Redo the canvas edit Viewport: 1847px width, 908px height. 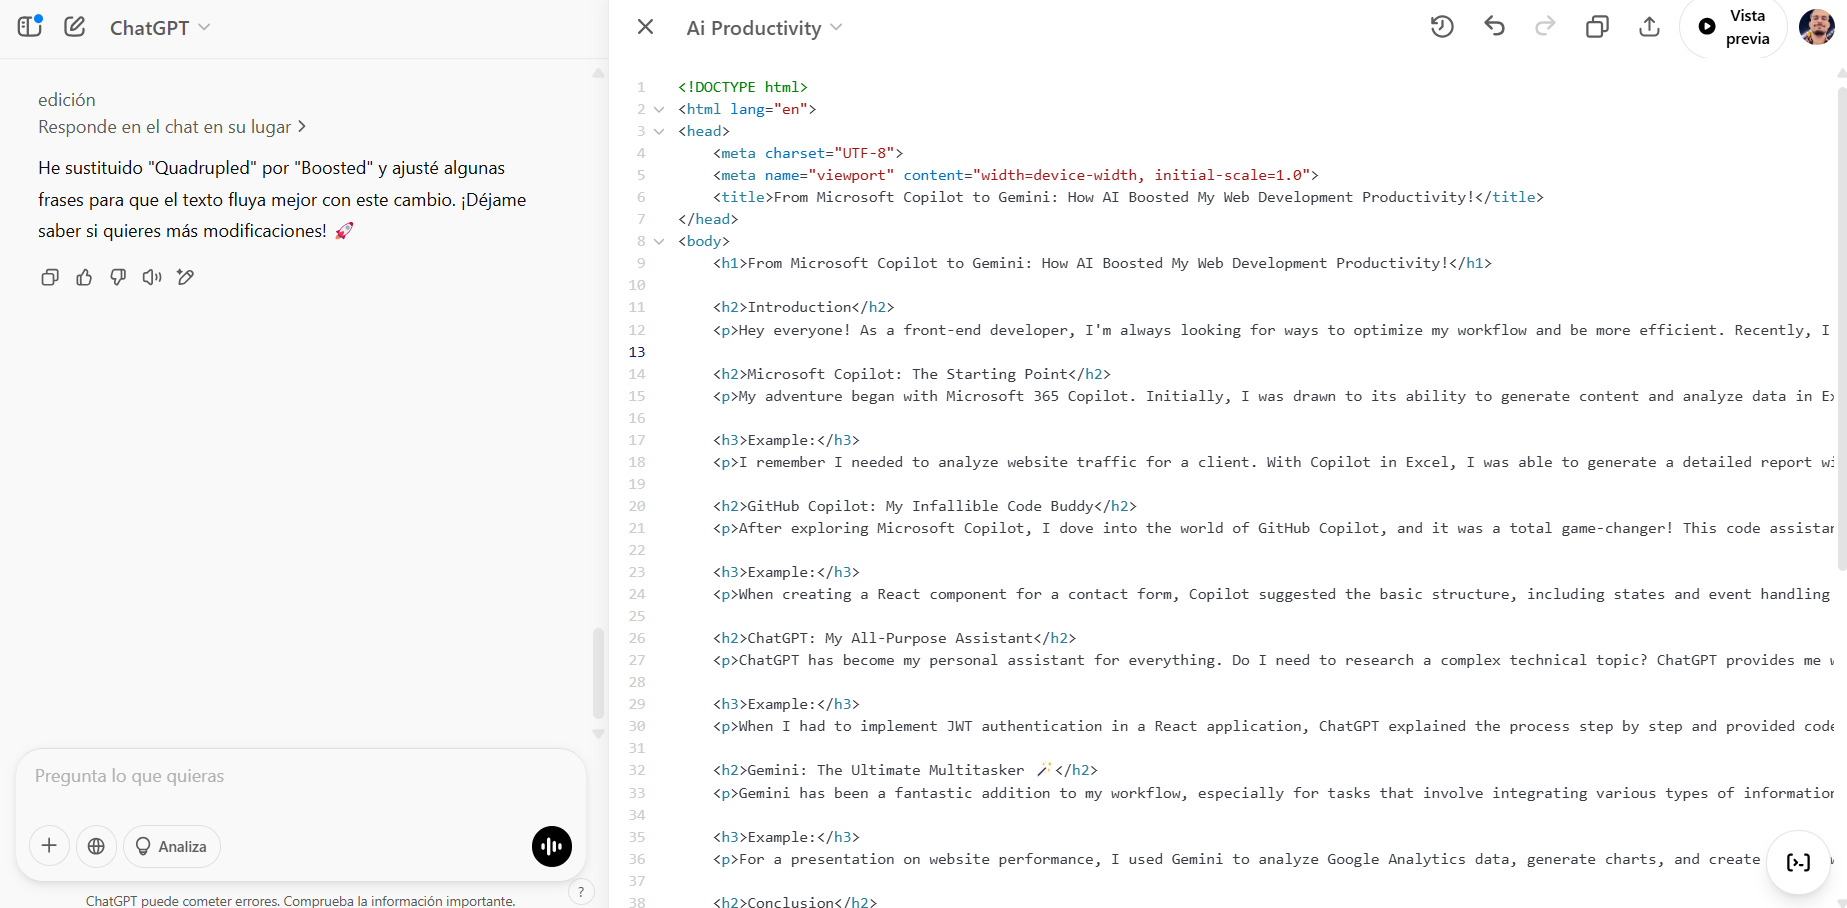[1545, 27]
